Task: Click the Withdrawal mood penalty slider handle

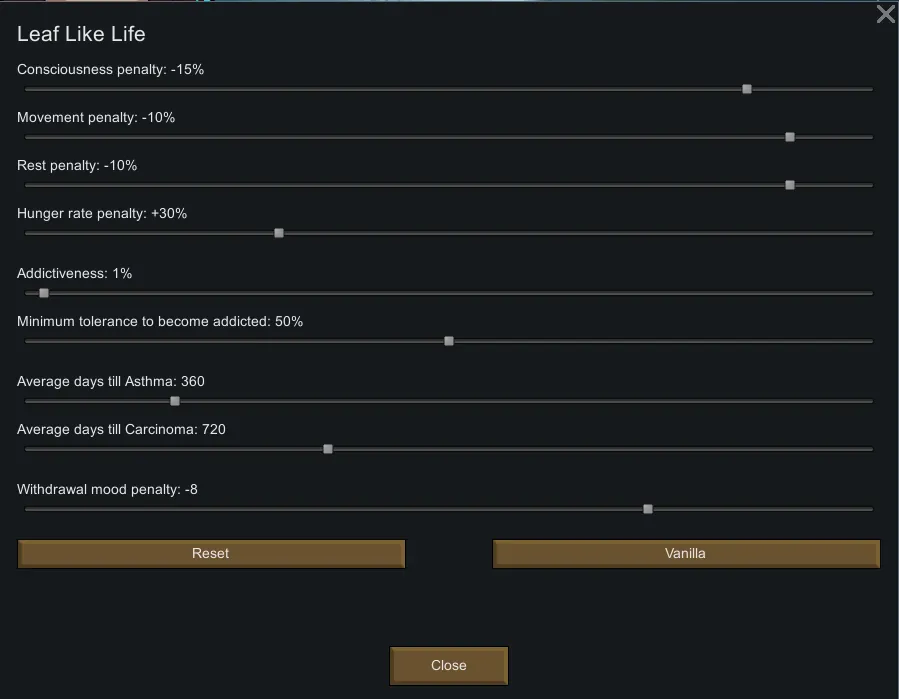Action: [648, 509]
